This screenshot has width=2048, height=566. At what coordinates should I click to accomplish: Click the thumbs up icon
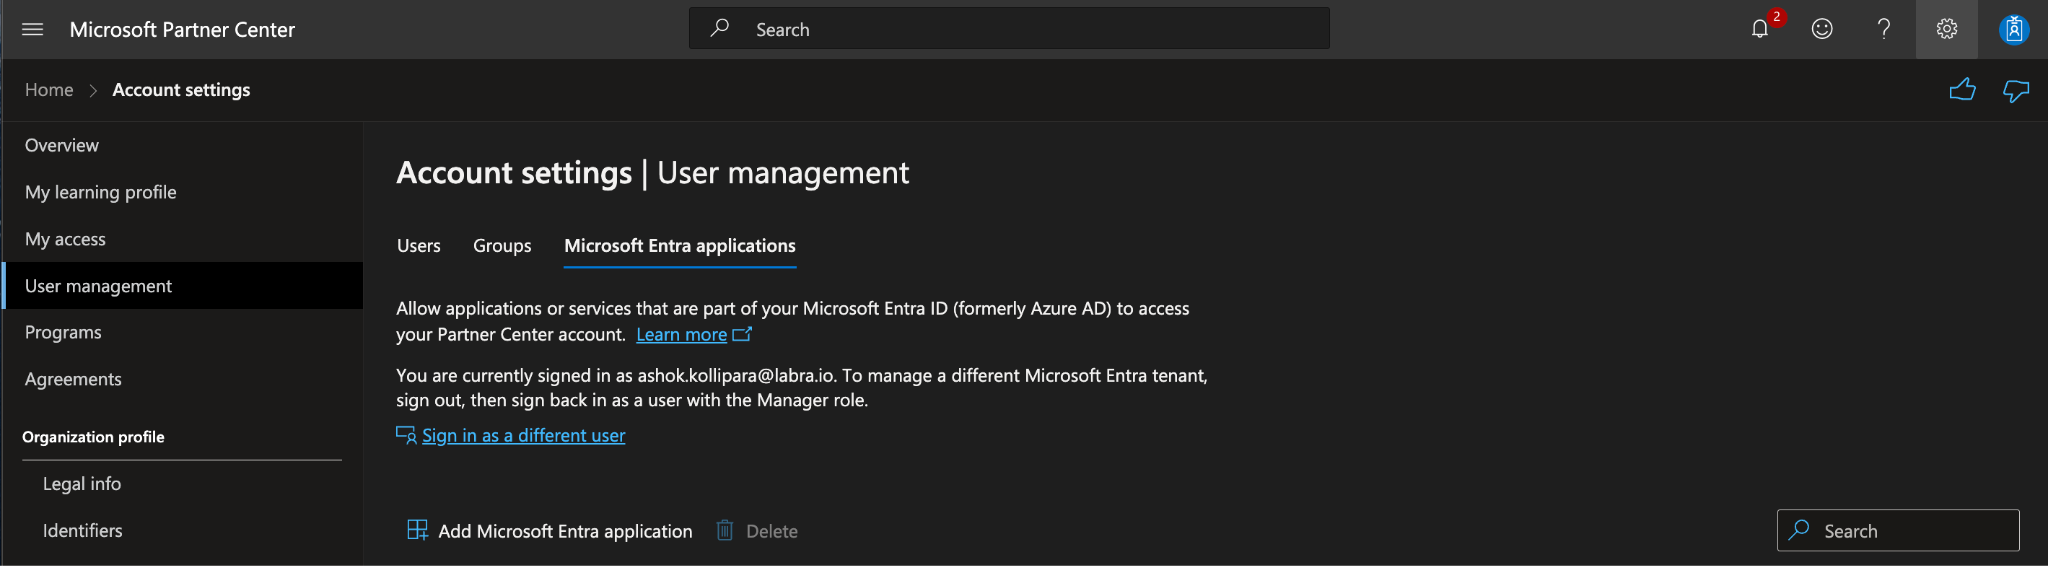coord(1963,90)
